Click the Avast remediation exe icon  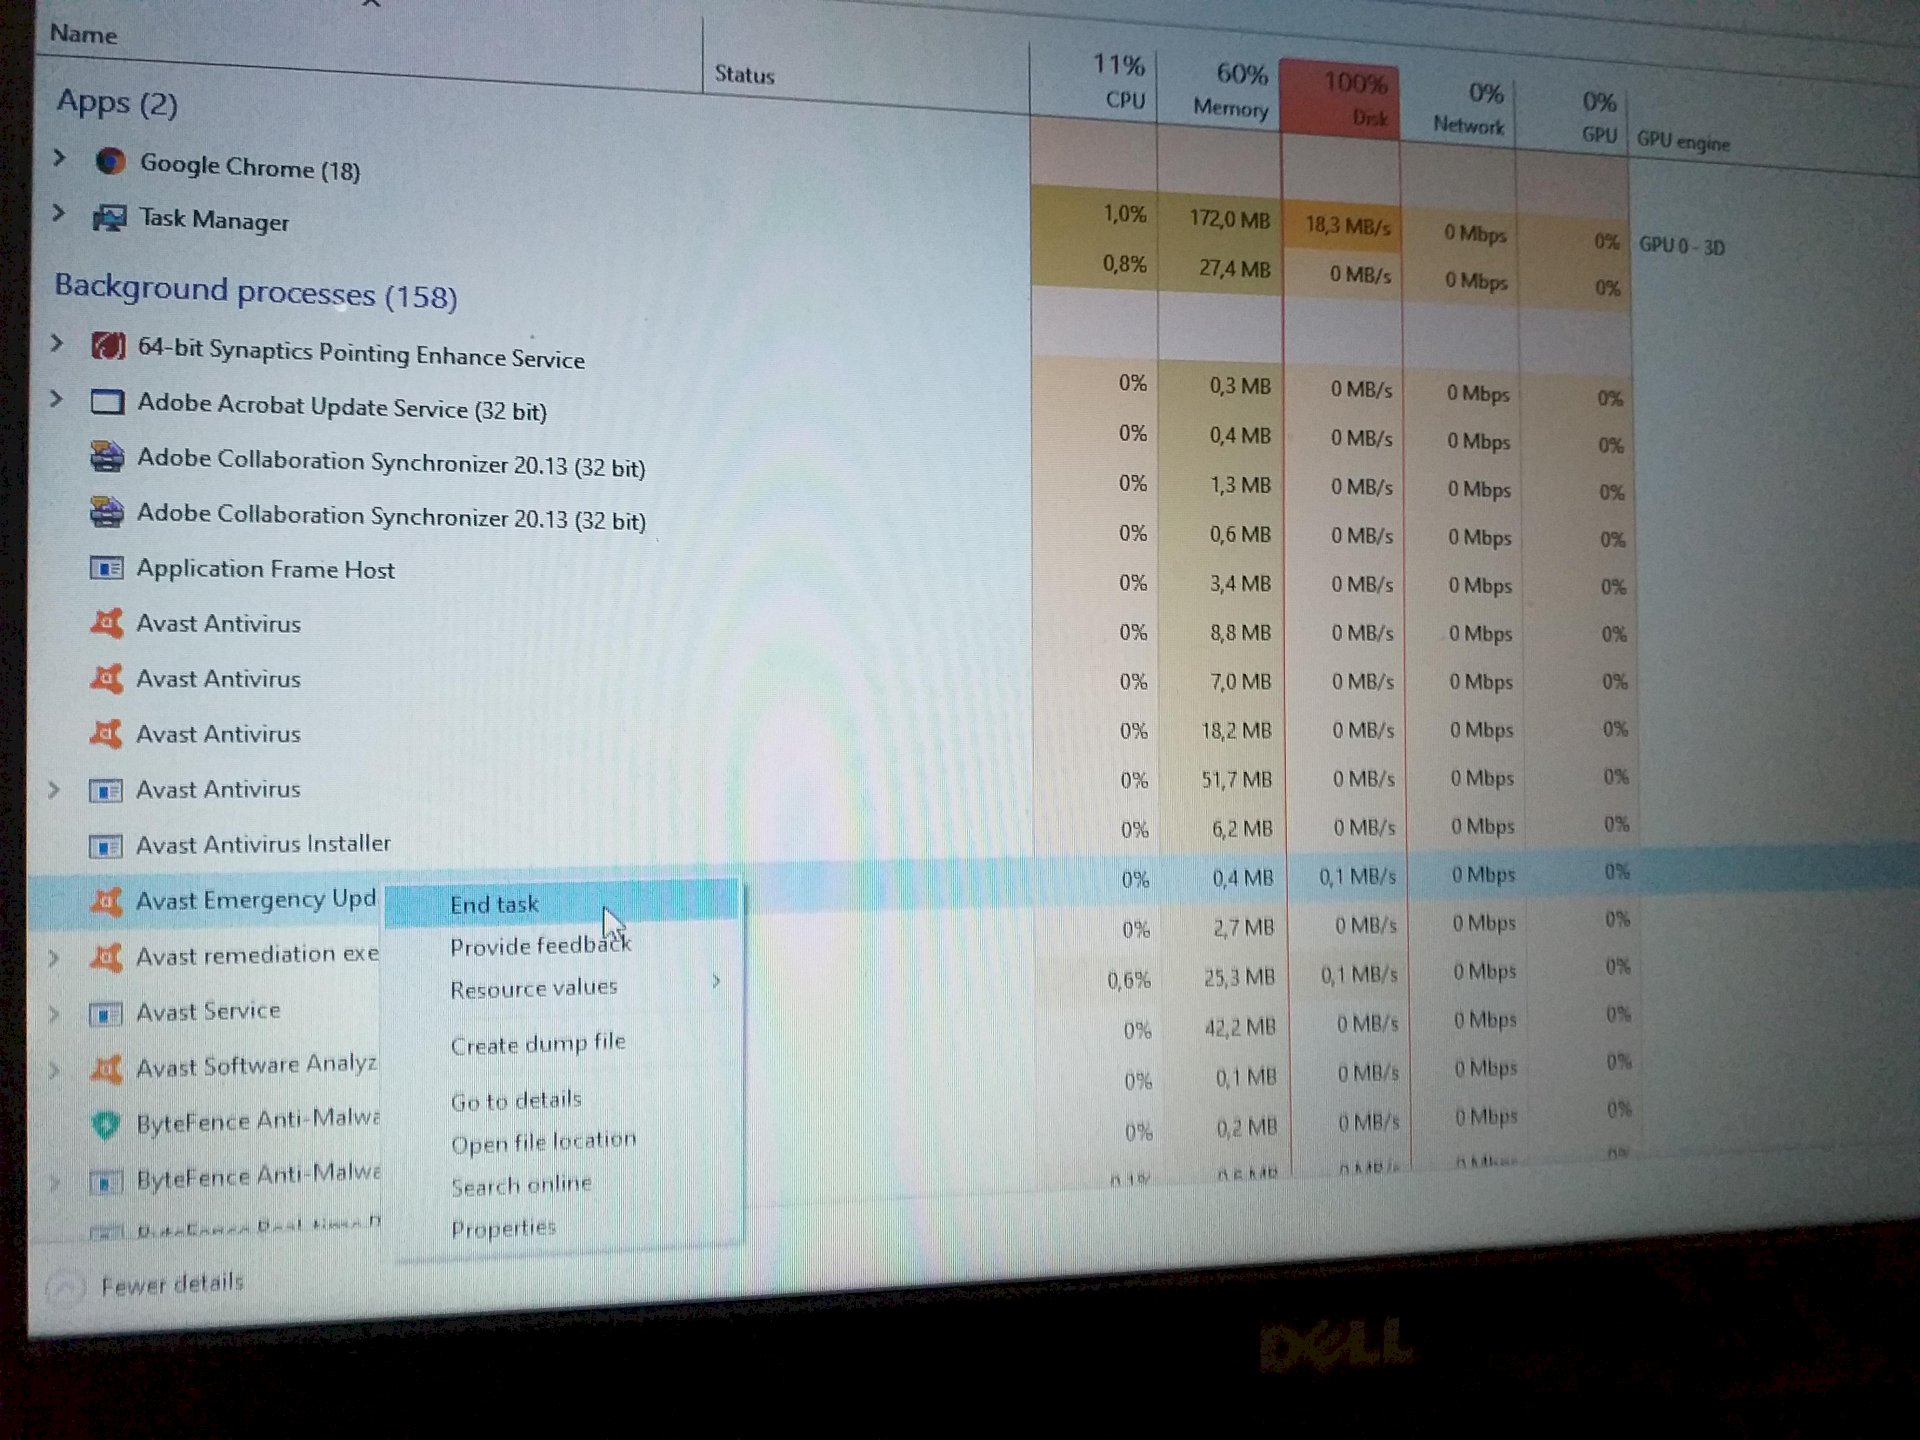pyautogui.click(x=106, y=957)
